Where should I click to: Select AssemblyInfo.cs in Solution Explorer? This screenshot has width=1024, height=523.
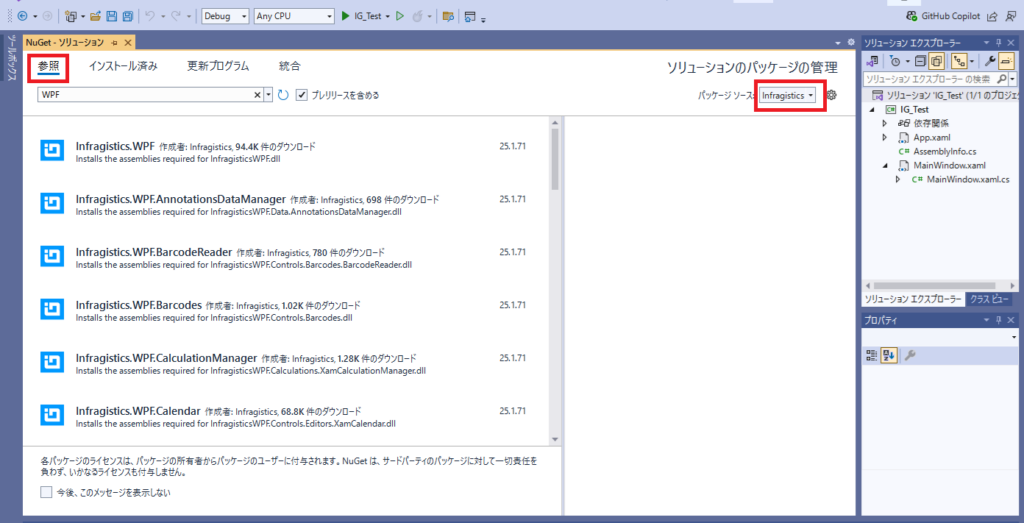(x=944, y=151)
